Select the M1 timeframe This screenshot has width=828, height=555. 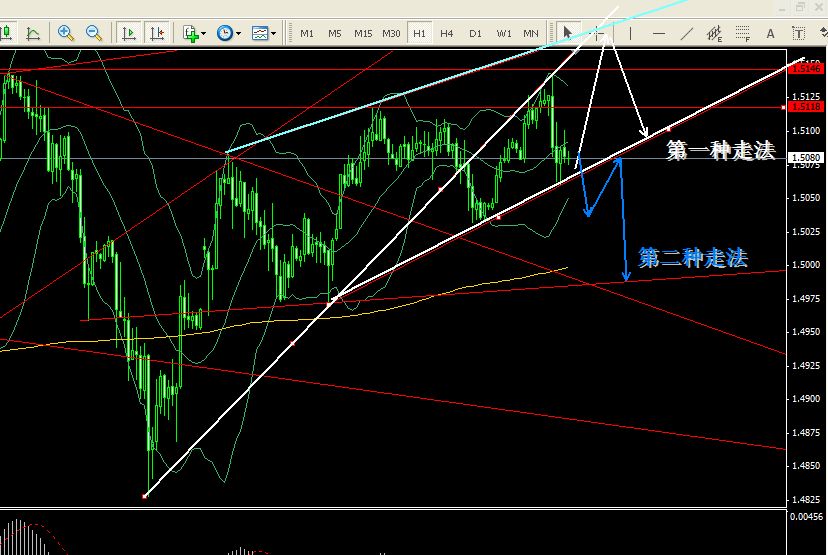click(x=307, y=33)
